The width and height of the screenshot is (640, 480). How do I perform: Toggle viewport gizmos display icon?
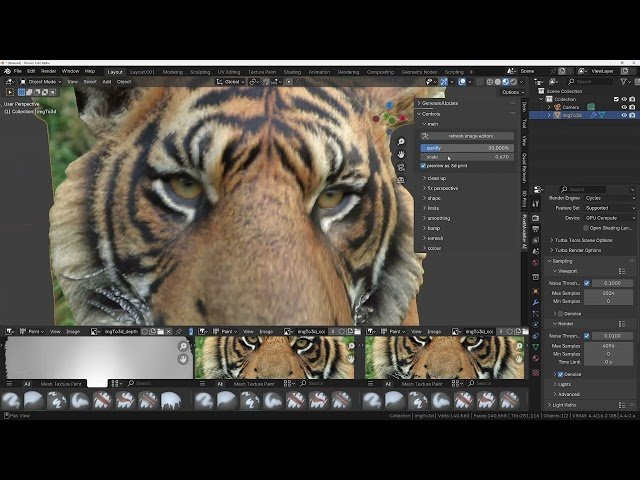(444, 82)
